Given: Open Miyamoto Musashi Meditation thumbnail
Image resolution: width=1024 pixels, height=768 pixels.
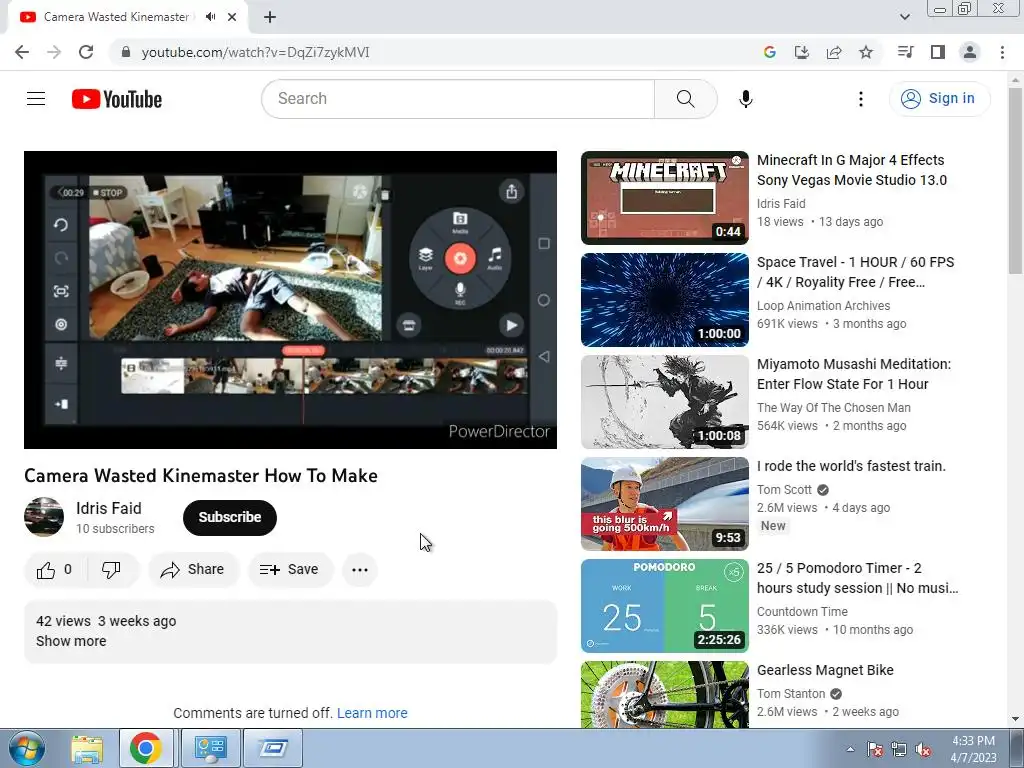Looking at the screenshot, I should point(665,402).
